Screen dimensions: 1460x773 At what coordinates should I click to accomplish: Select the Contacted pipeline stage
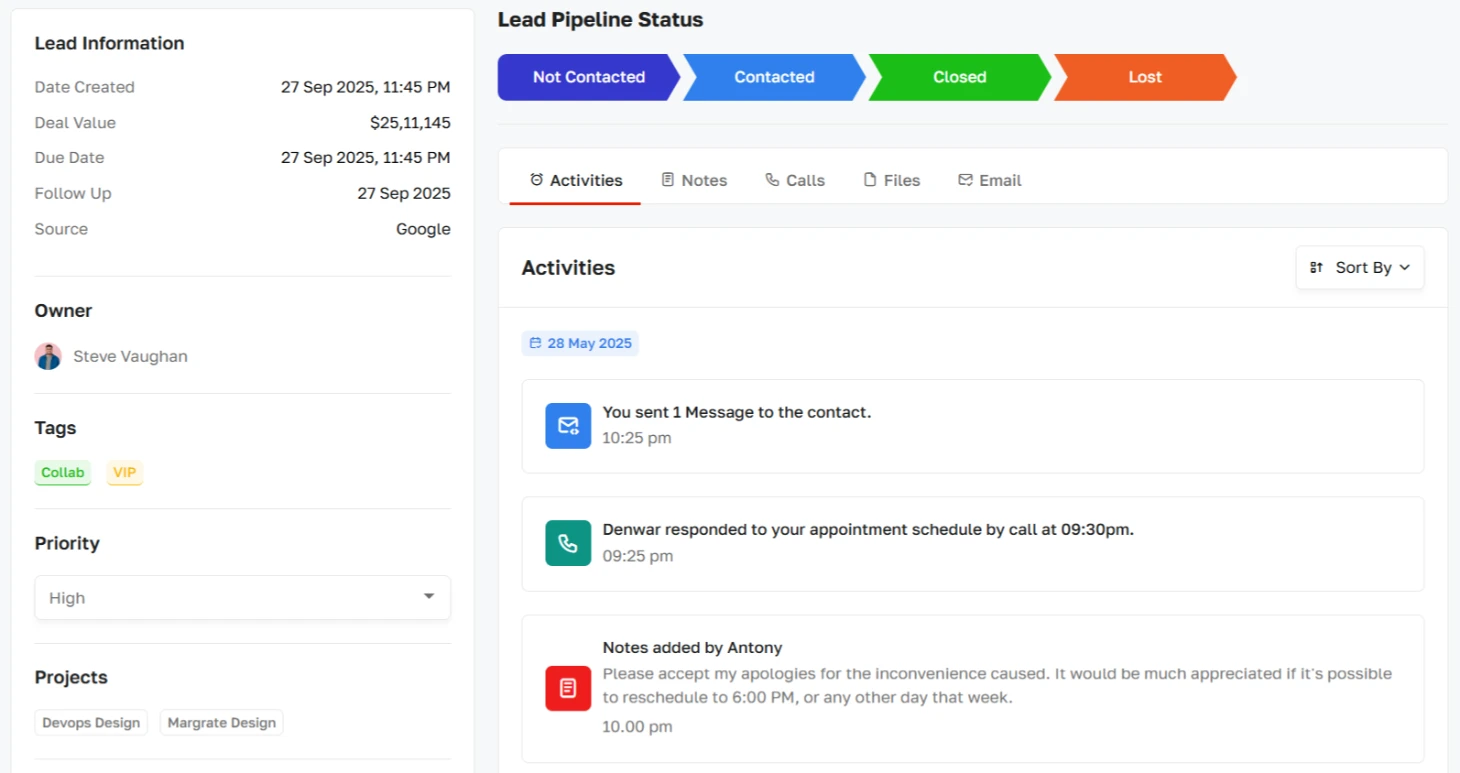[773, 77]
